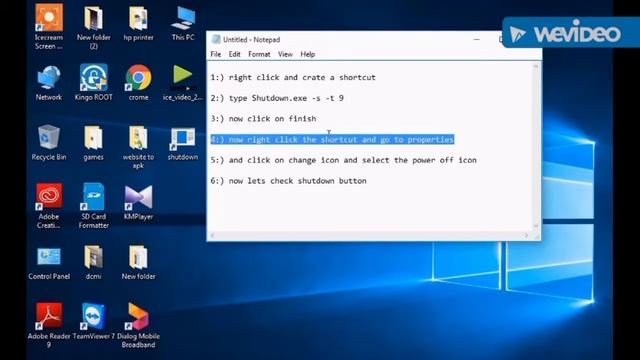Click the line "3:) now click on finish"
This screenshot has width=640, height=360.
[x=263, y=119]
